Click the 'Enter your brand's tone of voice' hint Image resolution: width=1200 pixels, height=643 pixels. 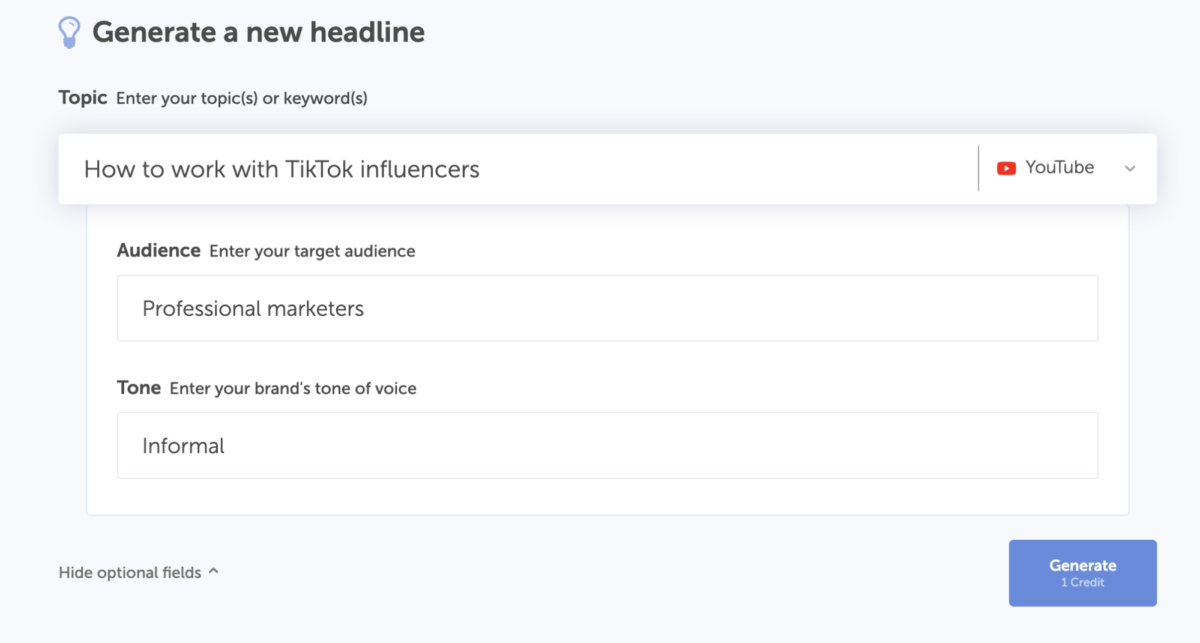[293, 389]
